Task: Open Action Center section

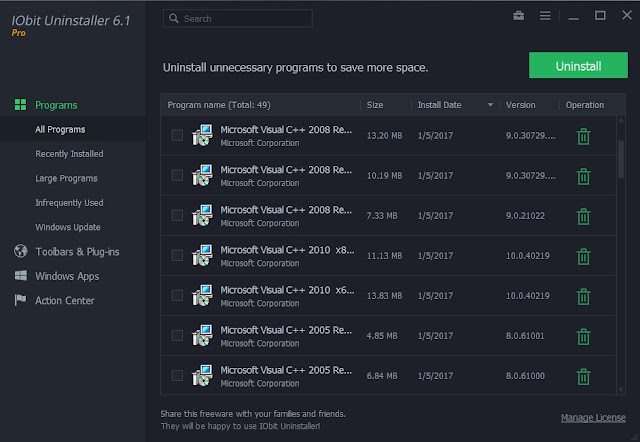Action: [x=64, y=301]
